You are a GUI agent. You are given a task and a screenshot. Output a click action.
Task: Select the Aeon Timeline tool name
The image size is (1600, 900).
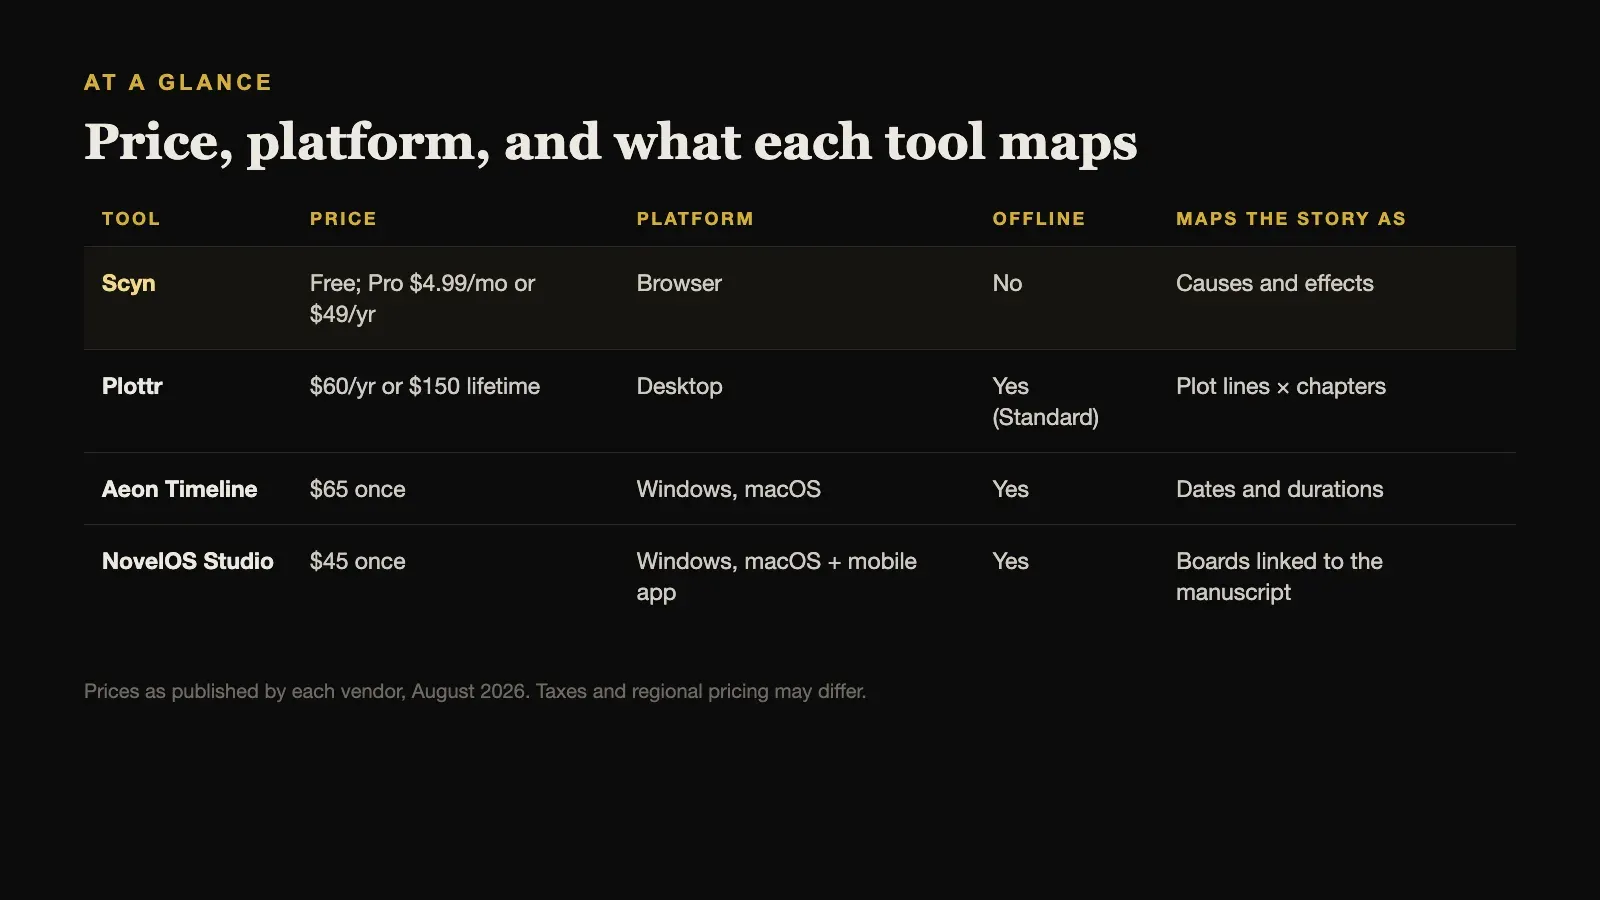coord(180,489)
